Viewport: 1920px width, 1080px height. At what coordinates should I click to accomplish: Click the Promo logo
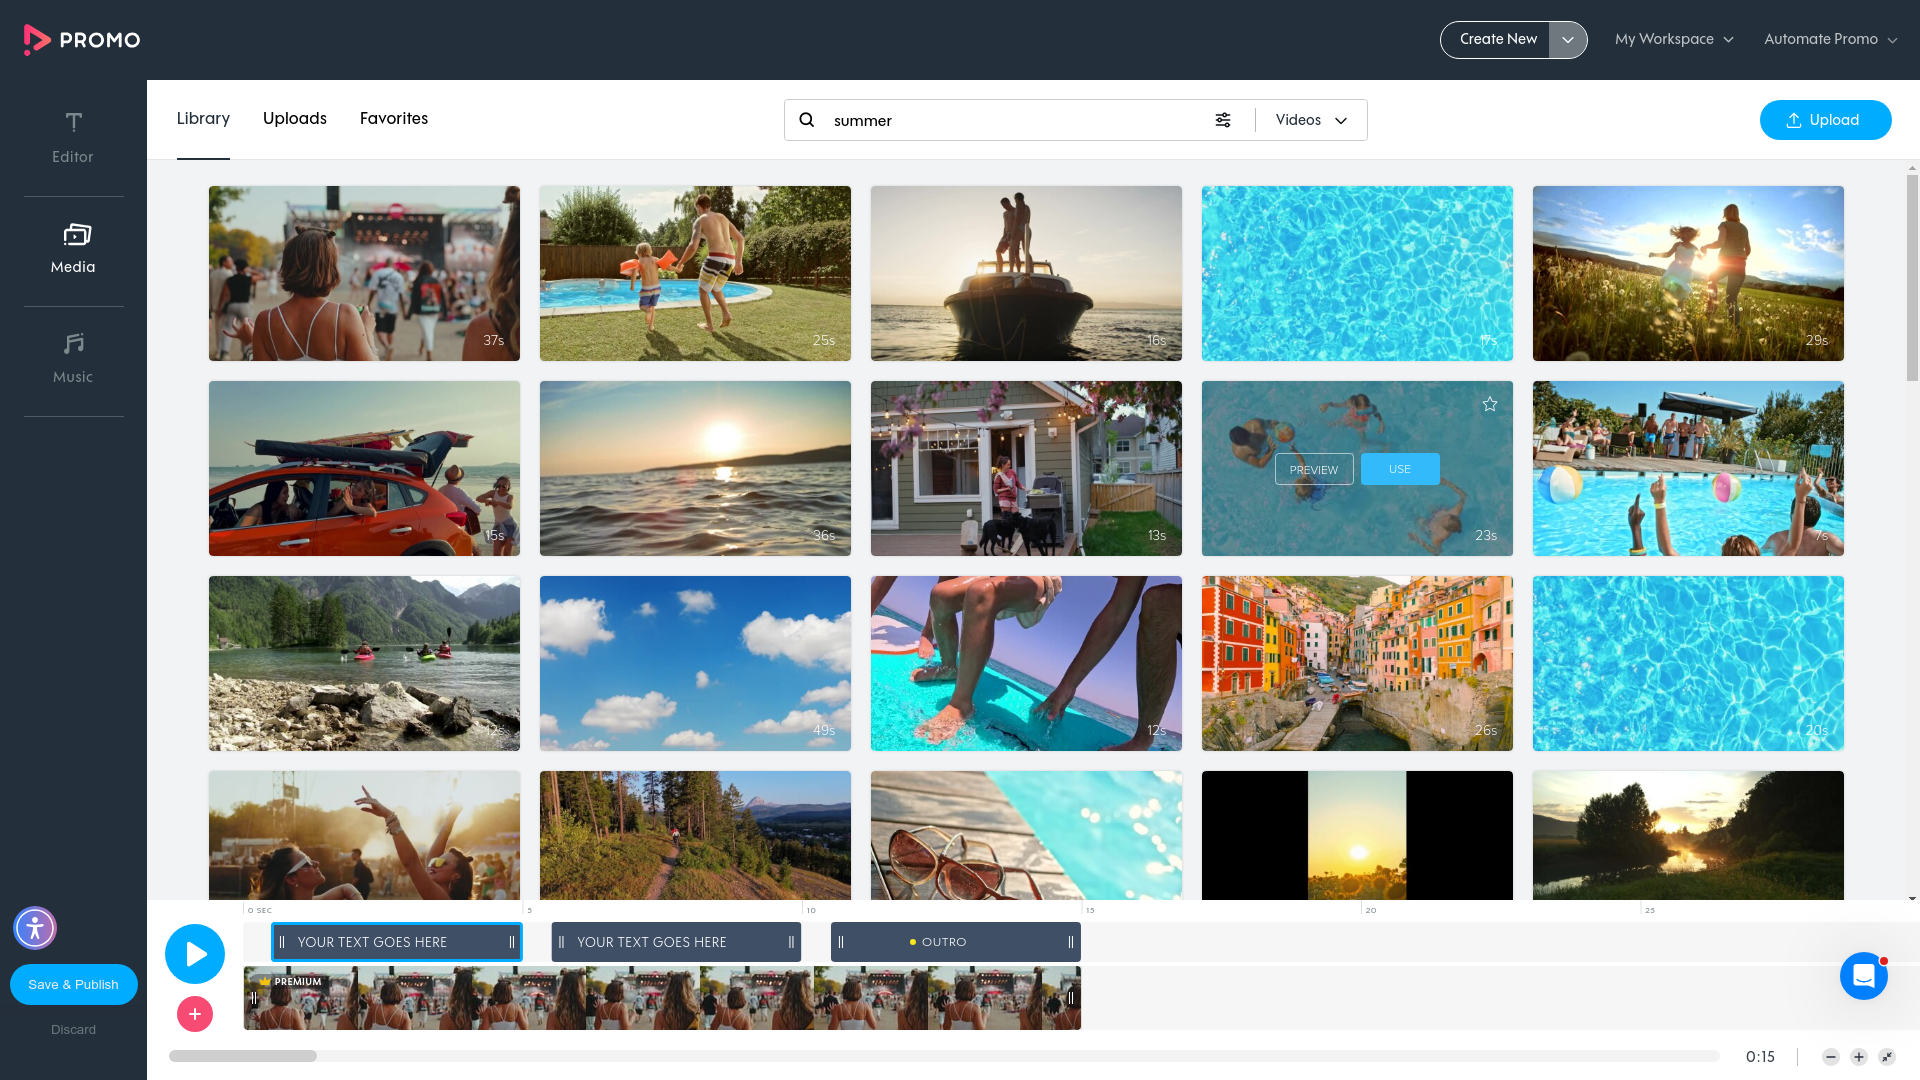[82, 39]
